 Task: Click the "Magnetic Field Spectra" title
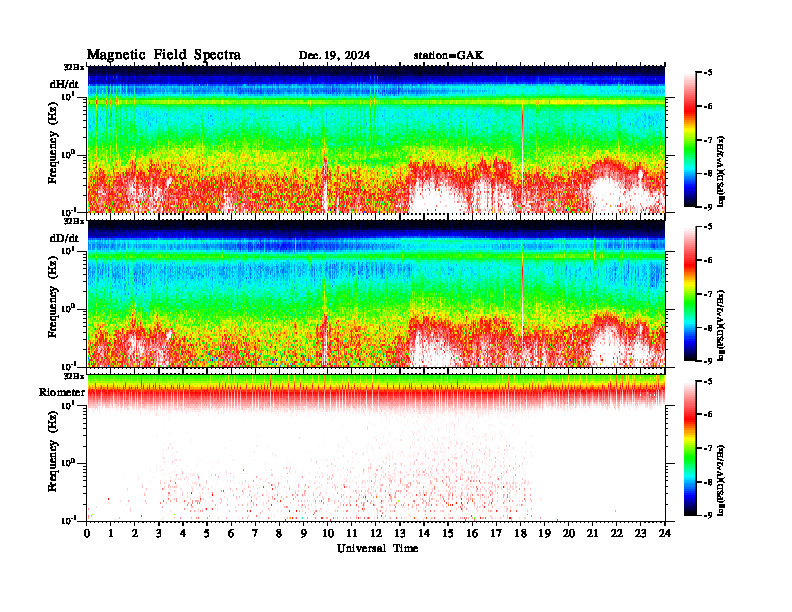pos(164,55)
